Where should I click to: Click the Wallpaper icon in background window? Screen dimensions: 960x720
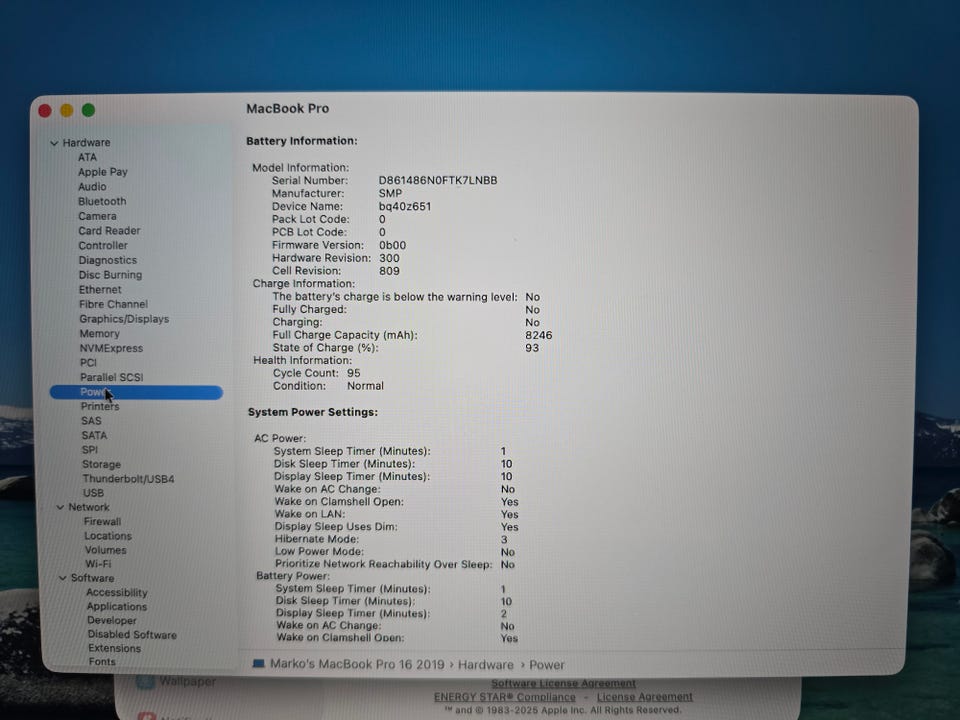(145, 681)
